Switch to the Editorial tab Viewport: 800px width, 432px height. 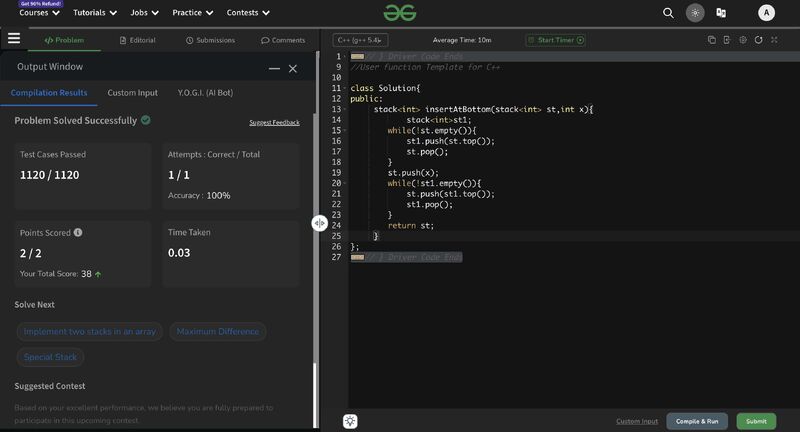pyautogui.click(x=137, y=40)
